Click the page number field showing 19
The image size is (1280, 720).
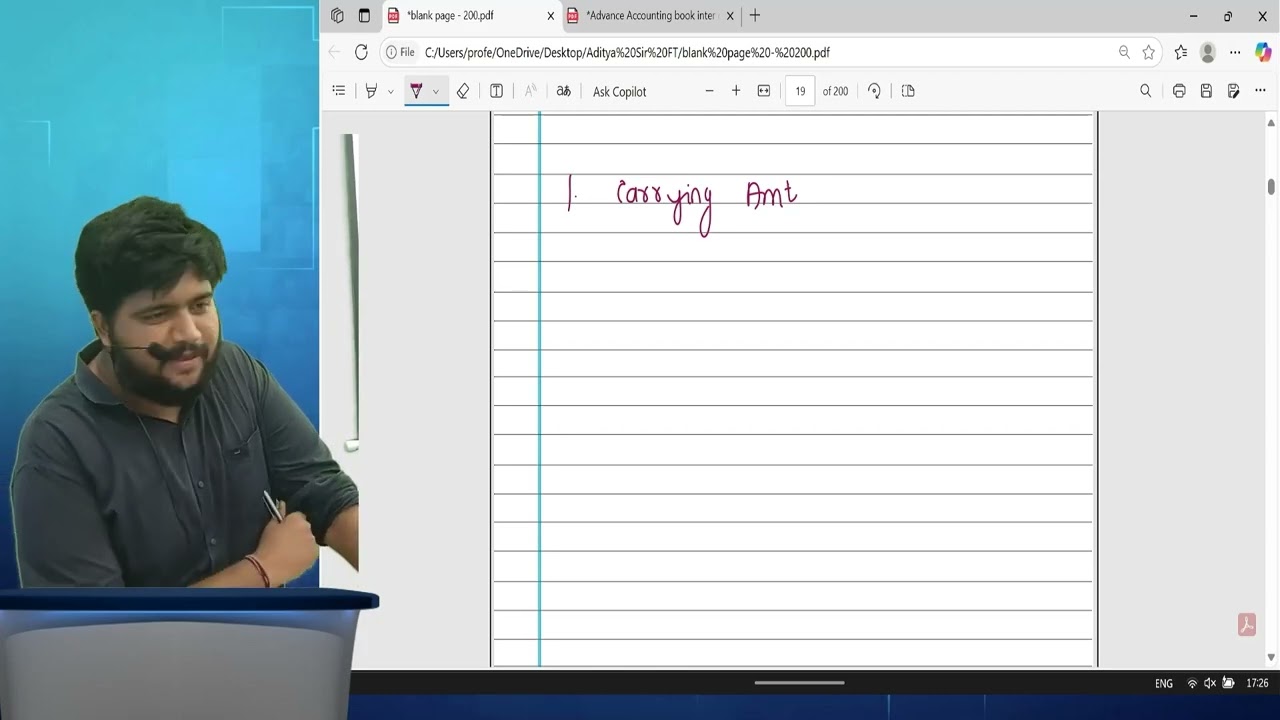pos(800,91)
